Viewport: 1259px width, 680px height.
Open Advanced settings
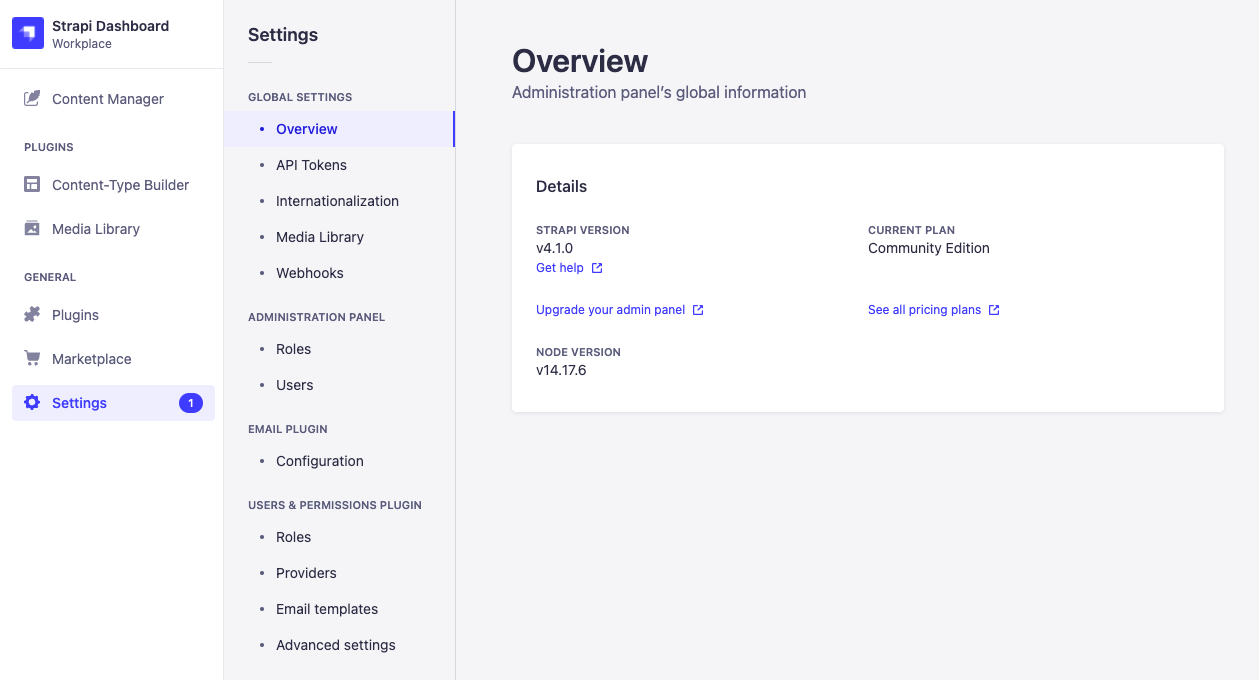point(339,645)
